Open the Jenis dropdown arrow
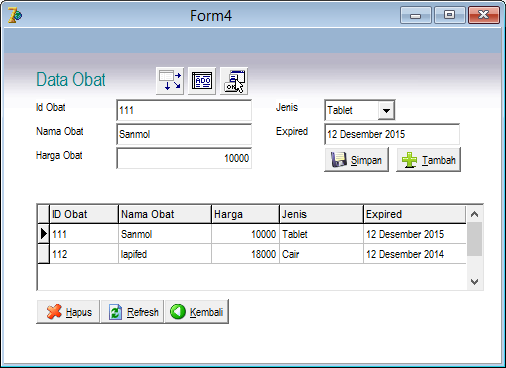This screenshot has width=506, height=368. coord(386,110)
